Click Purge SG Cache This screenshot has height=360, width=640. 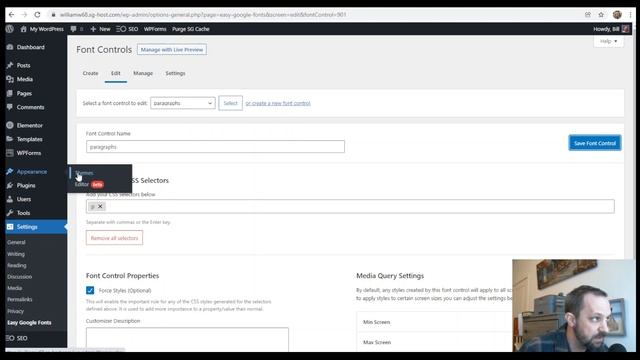[x=191, y=29]
